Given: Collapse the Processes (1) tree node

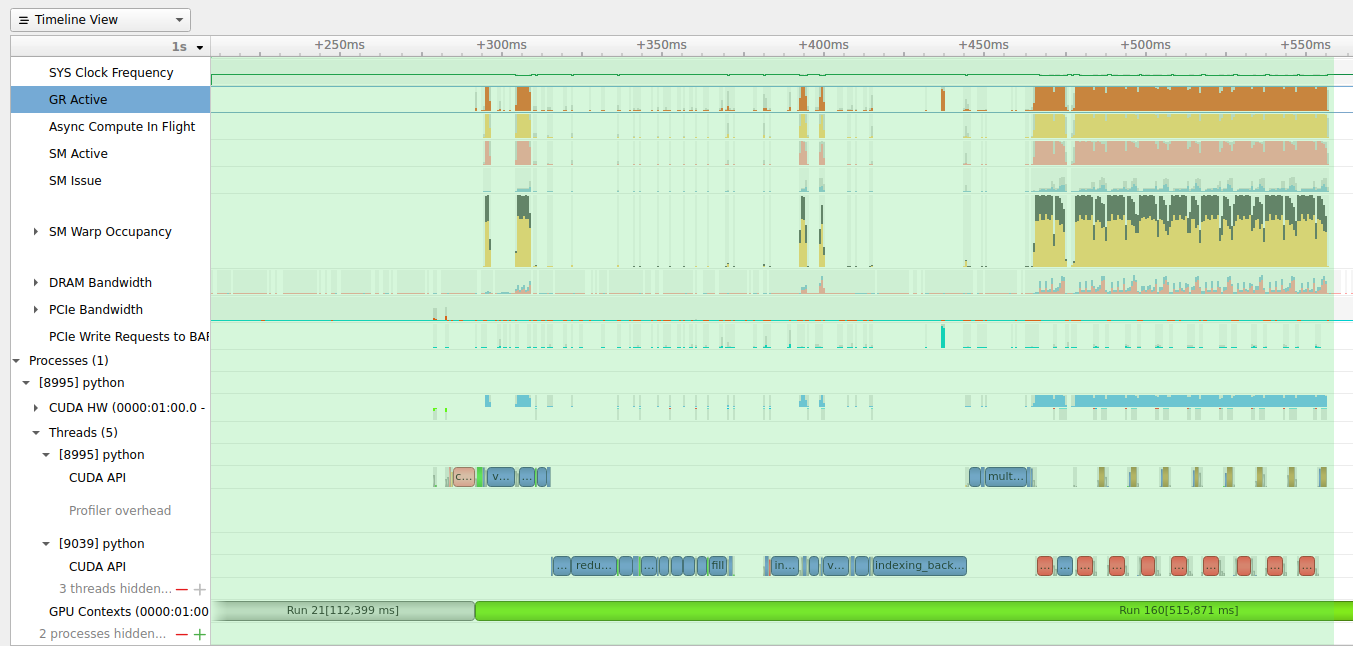Looking at the screenshot, I should 16,361.
